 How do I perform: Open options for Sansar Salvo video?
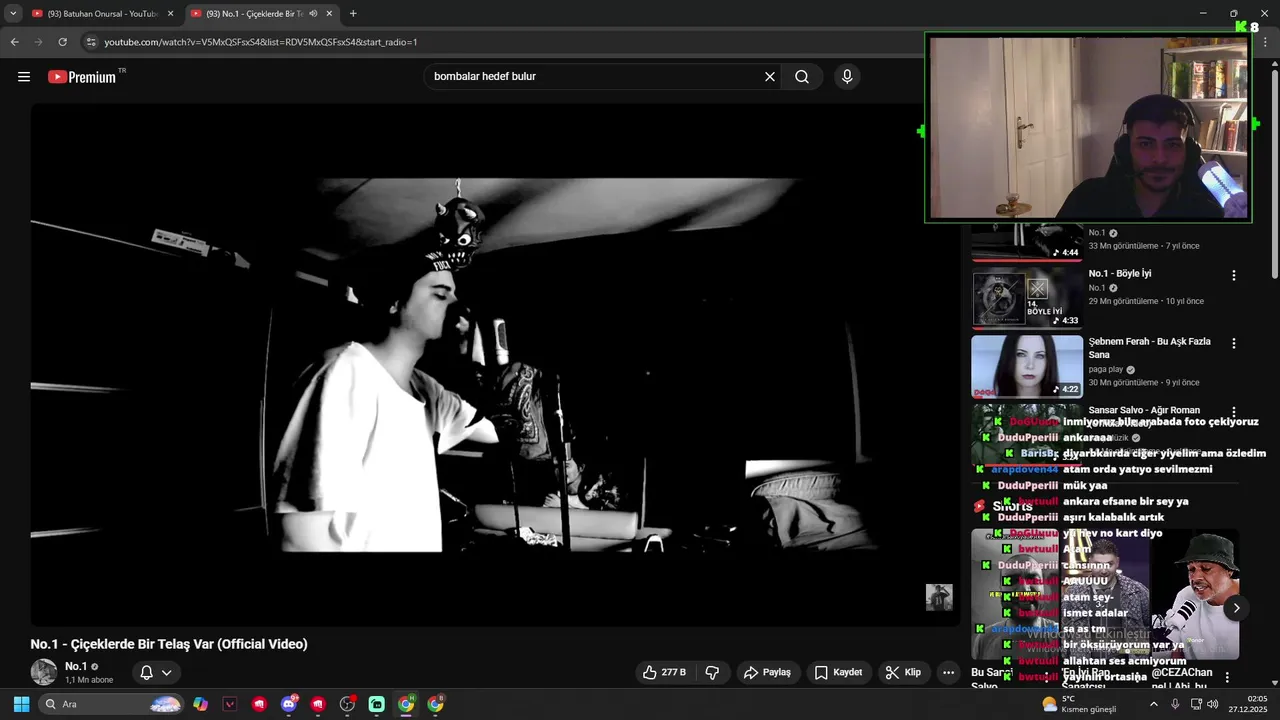click(x=1233, y=411)
